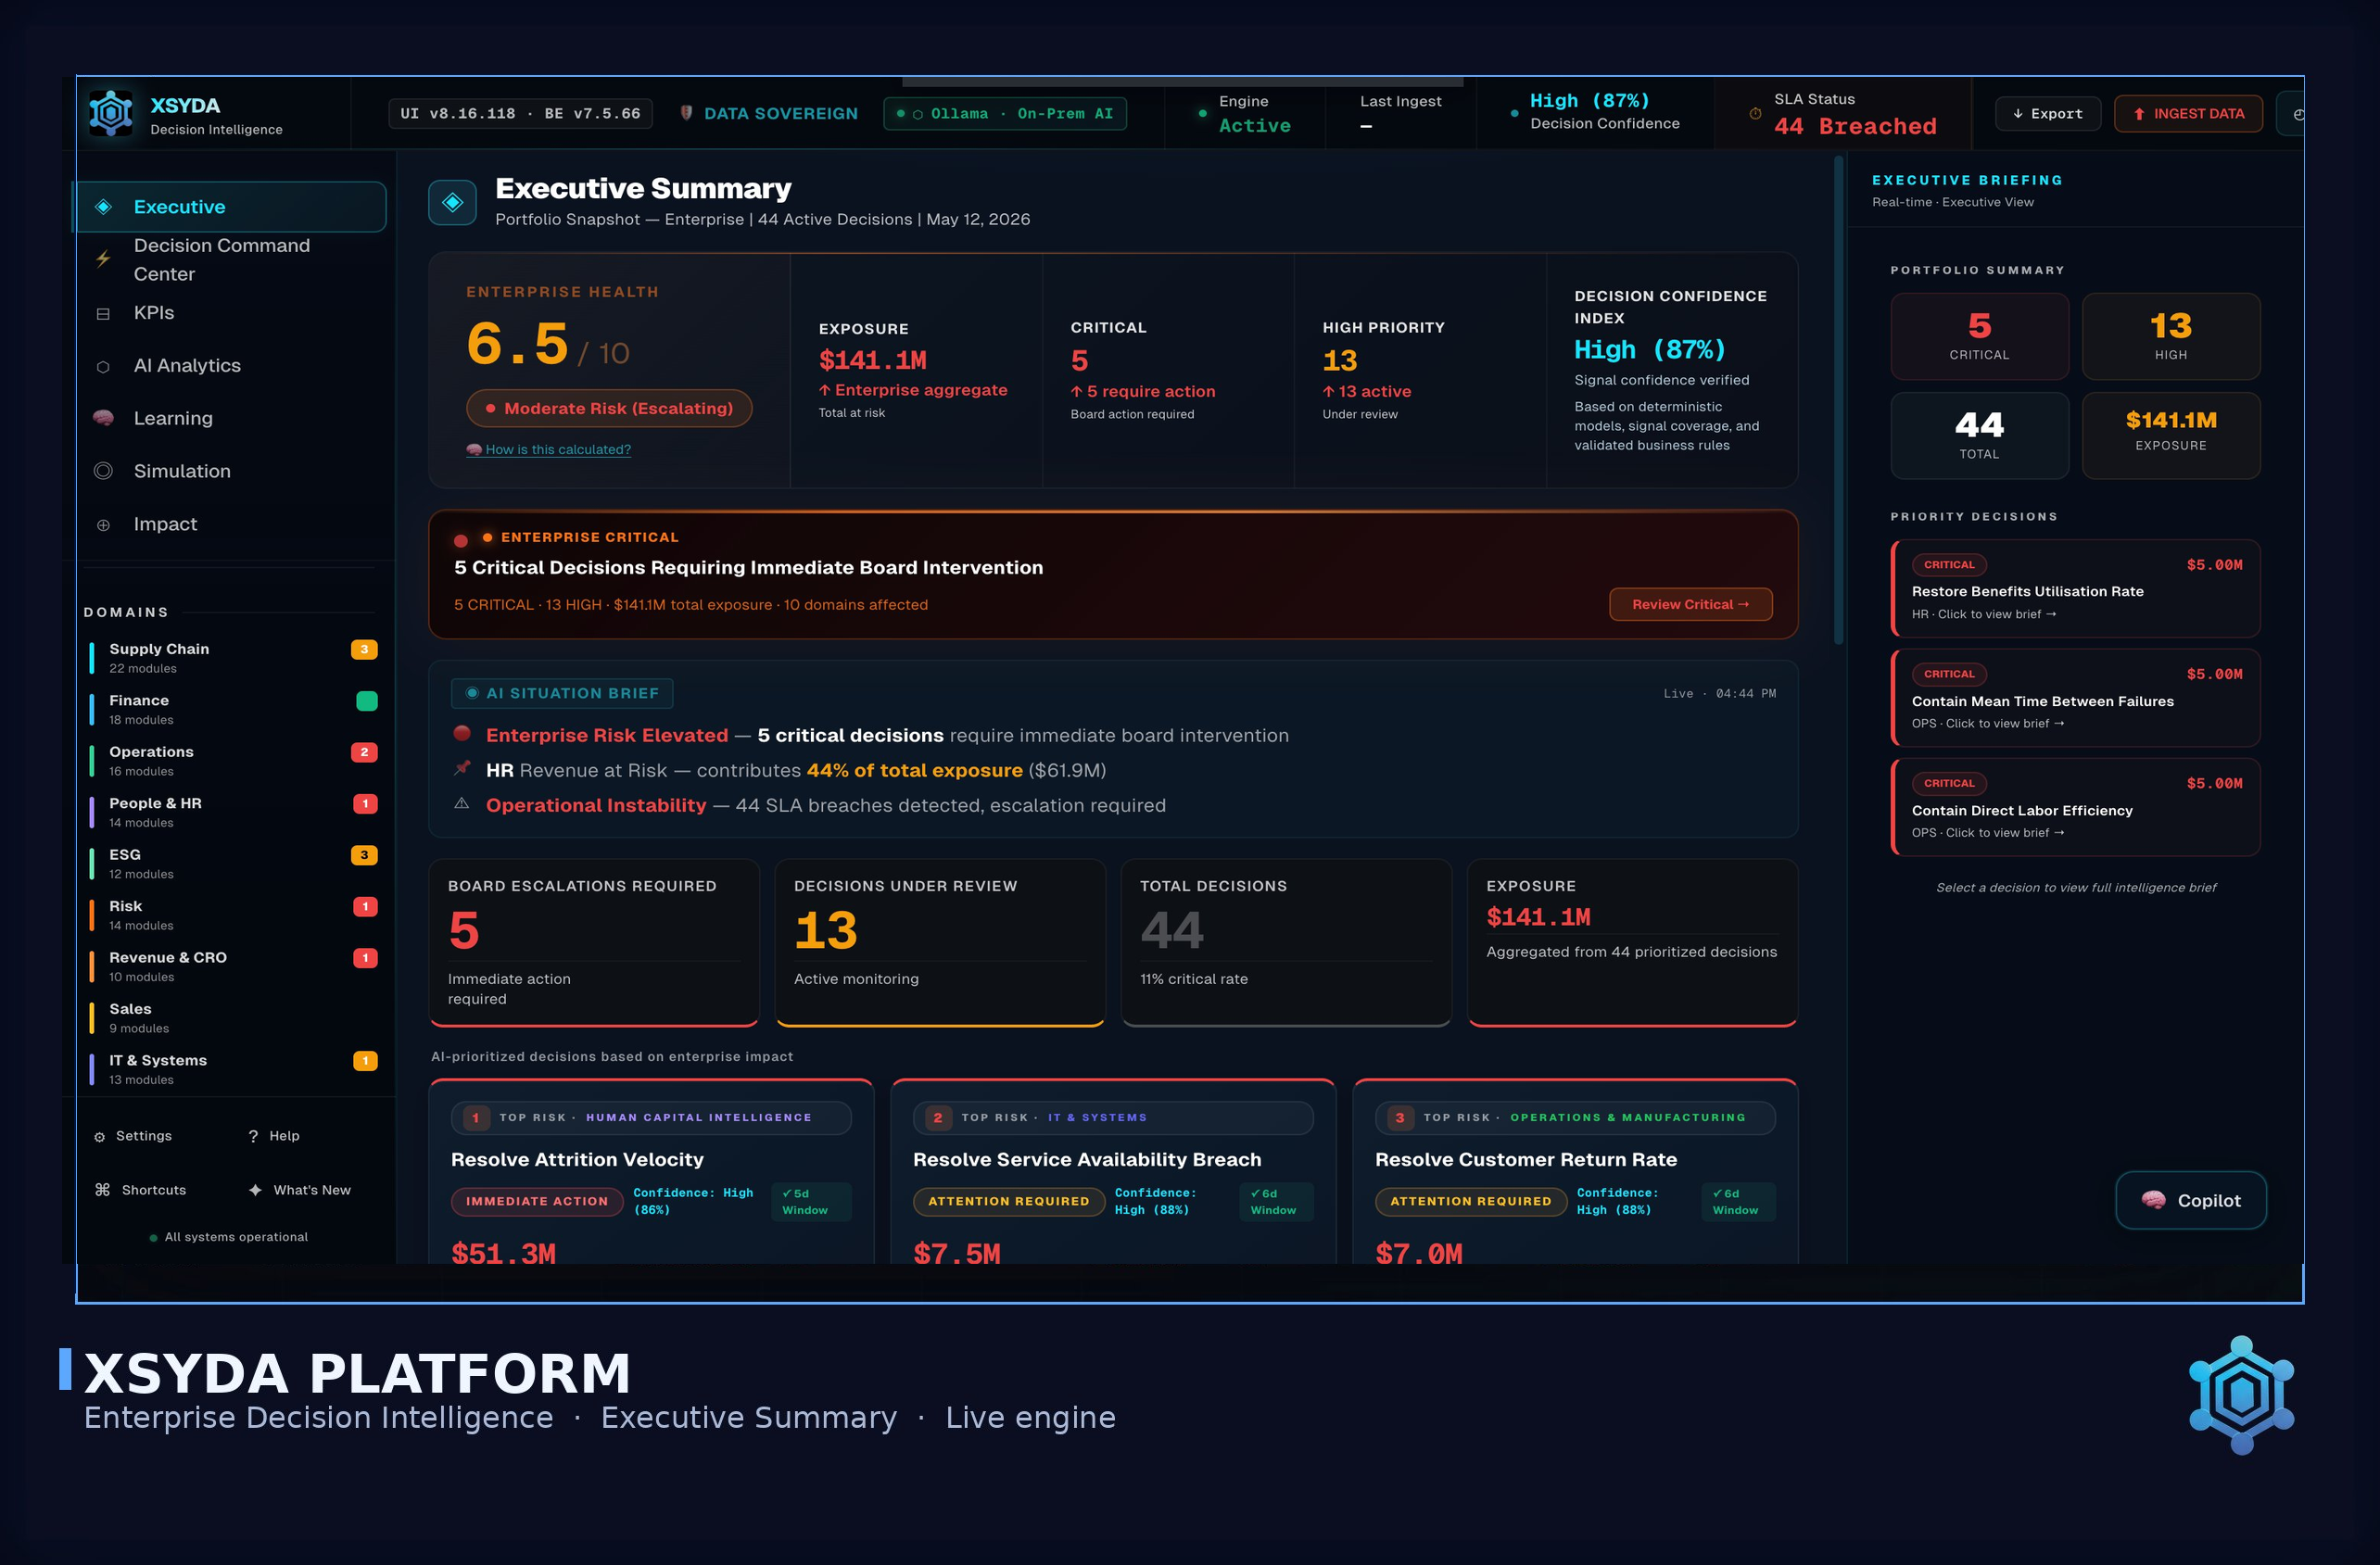
Task: Go to the KPIs section
Action: click(231, 313)
